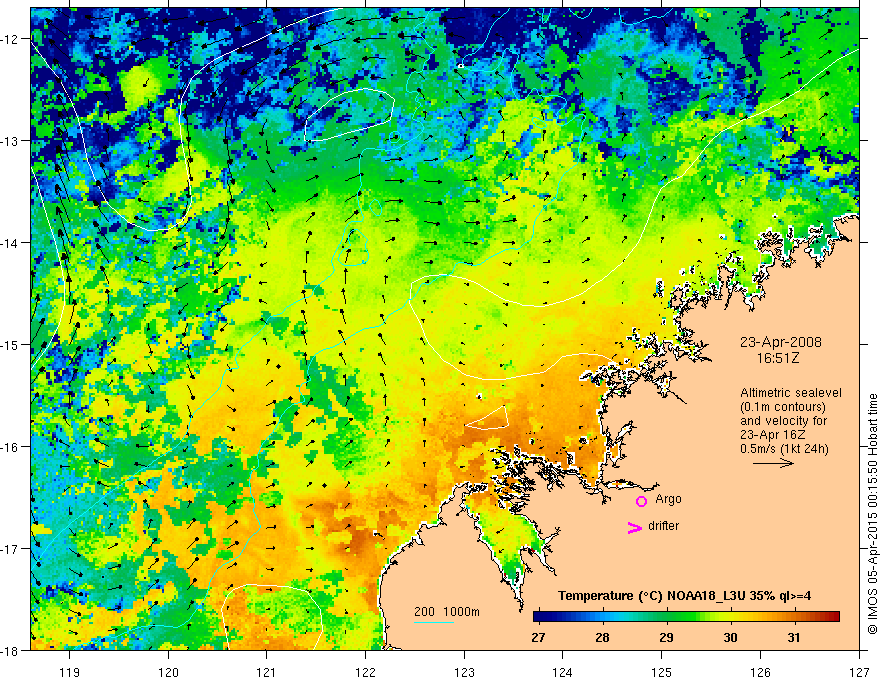The image size is (880, 680).
Task: Click the '16:51Z' time label
Action: [778, 358]
